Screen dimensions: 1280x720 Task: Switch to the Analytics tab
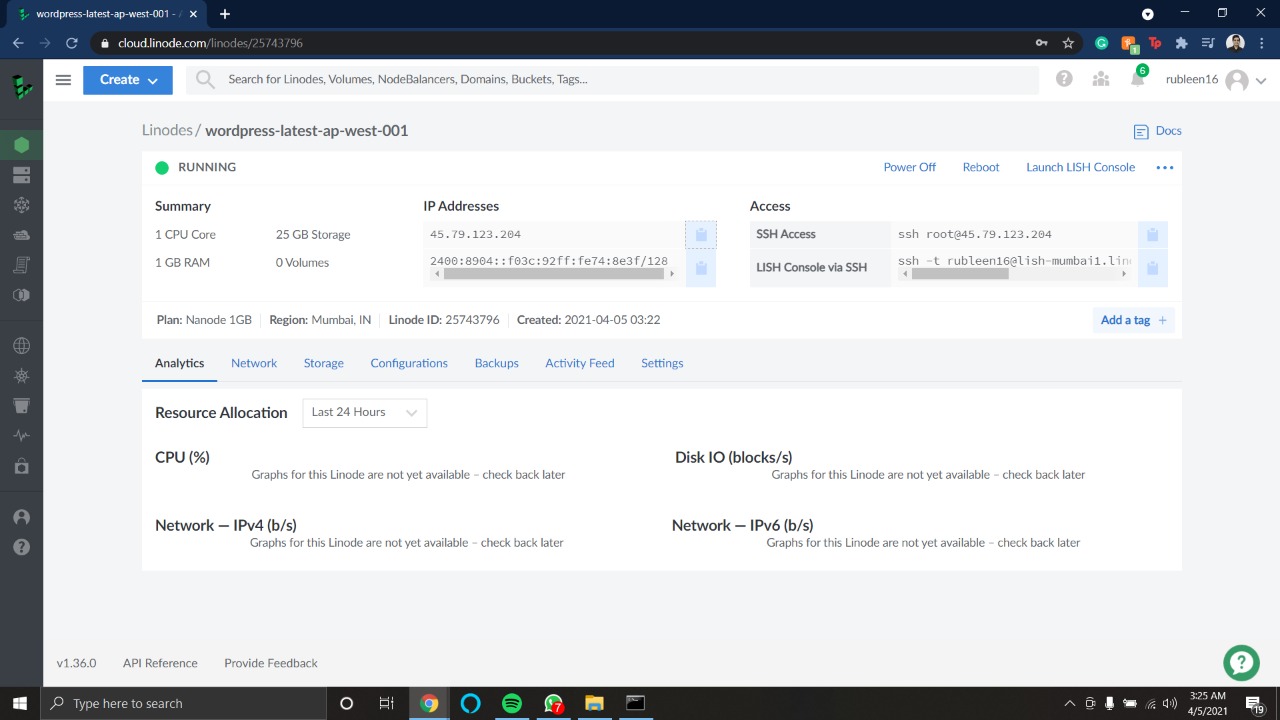180,363
